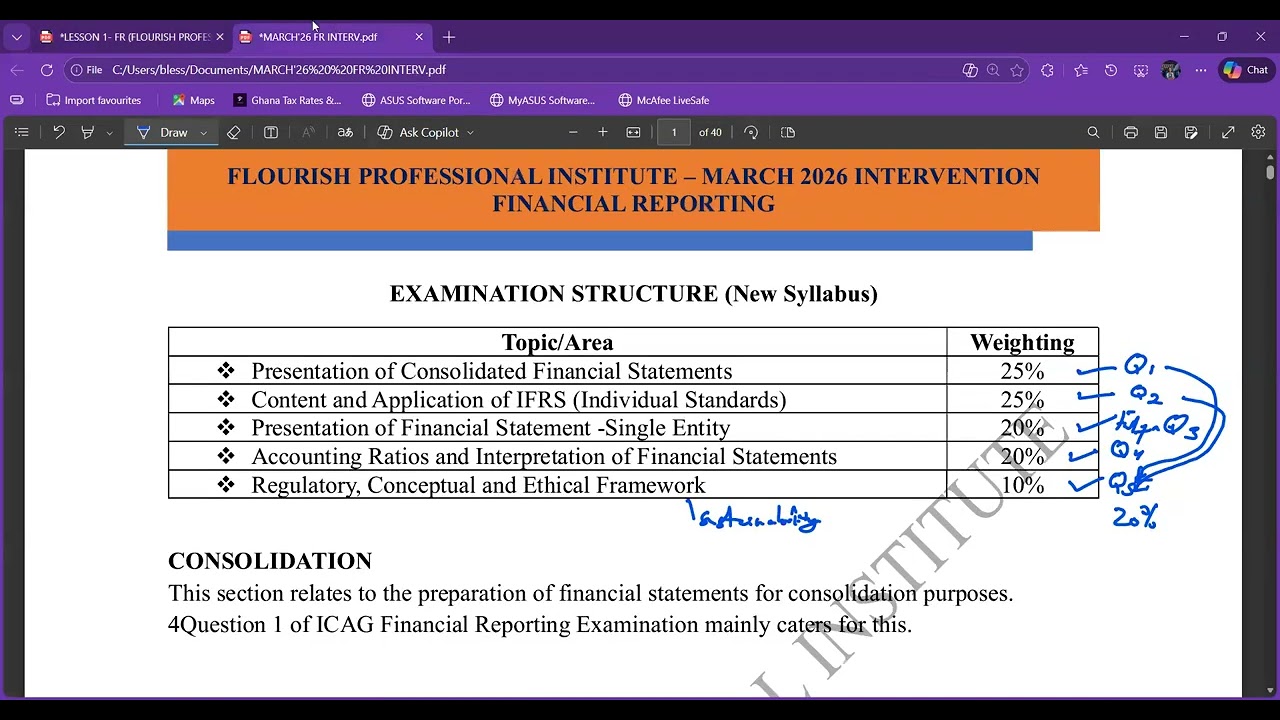Open the Favourites list icon
1280x720 pixels.
1081,70
